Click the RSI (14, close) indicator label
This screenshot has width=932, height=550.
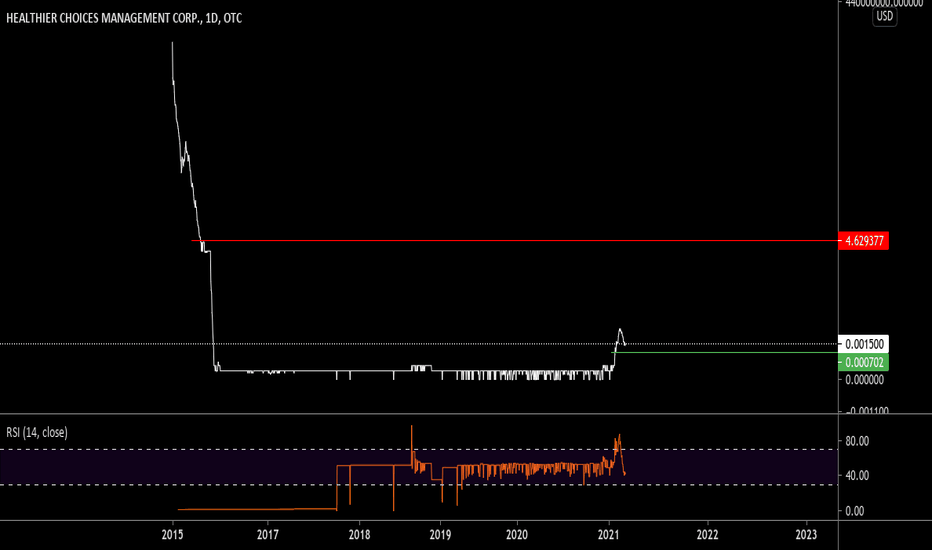[x=37, y=432]
